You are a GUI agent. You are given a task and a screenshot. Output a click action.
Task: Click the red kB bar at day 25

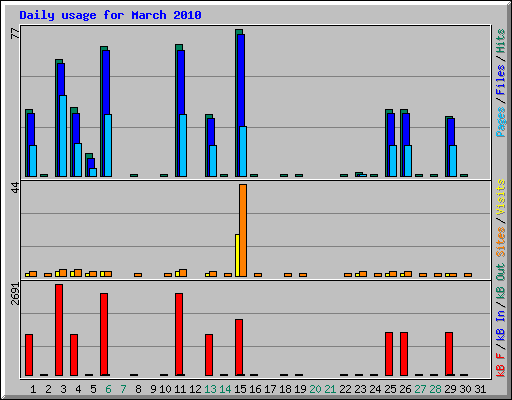(x=389, y=354)
